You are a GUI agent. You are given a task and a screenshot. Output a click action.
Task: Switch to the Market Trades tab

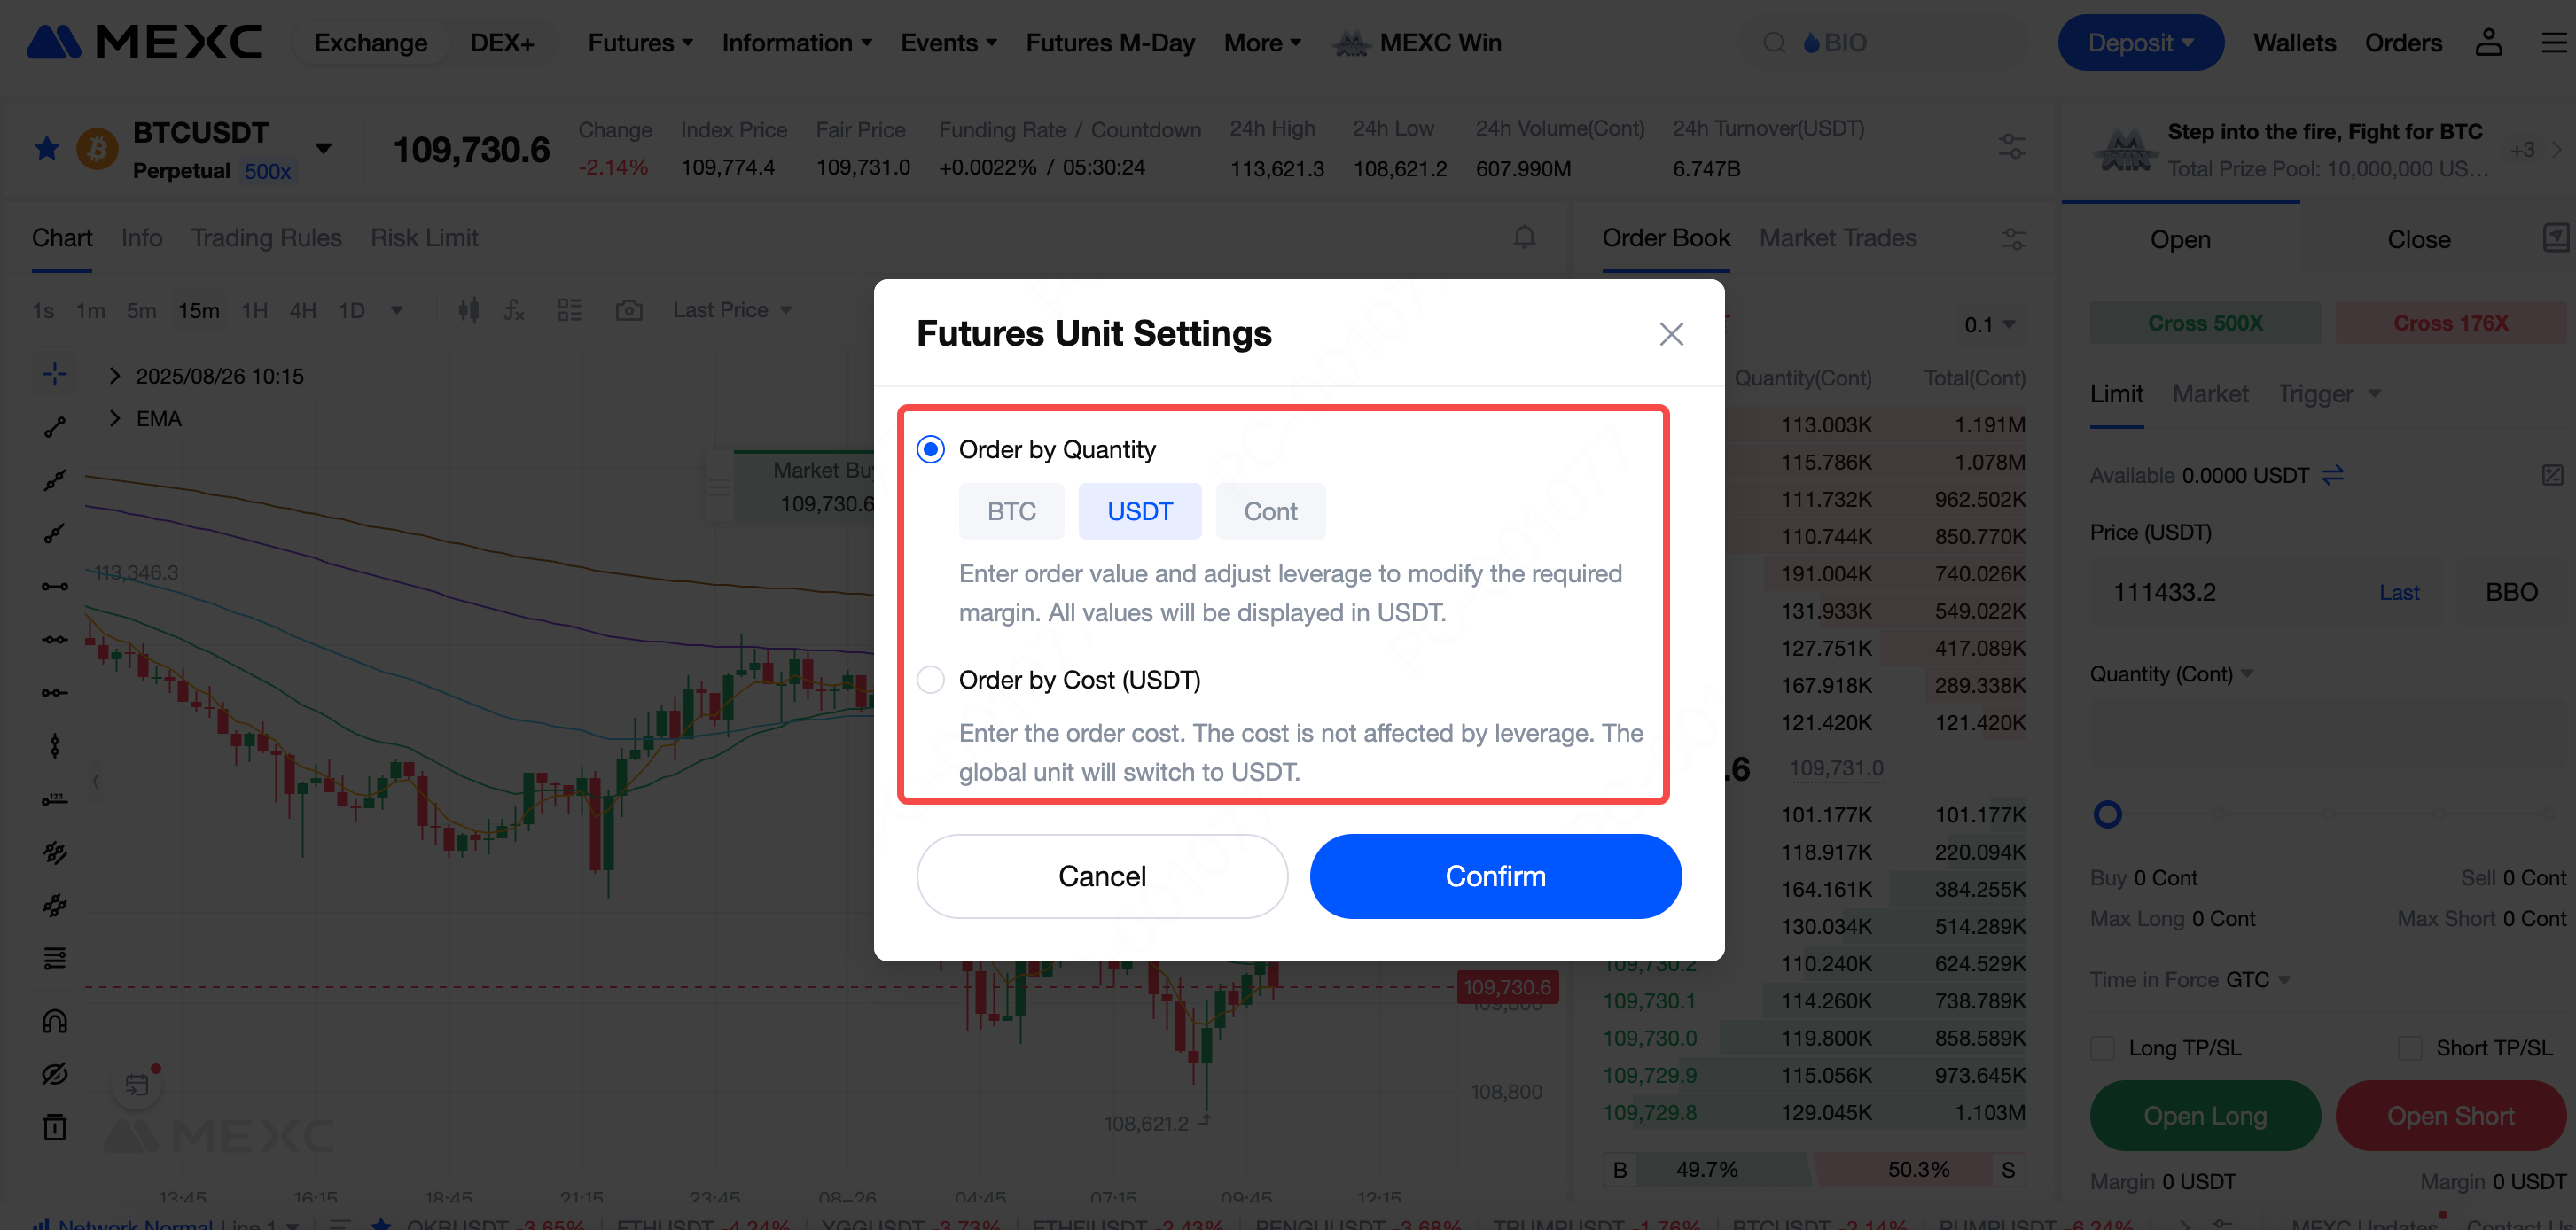click(x=1837, y=238)
